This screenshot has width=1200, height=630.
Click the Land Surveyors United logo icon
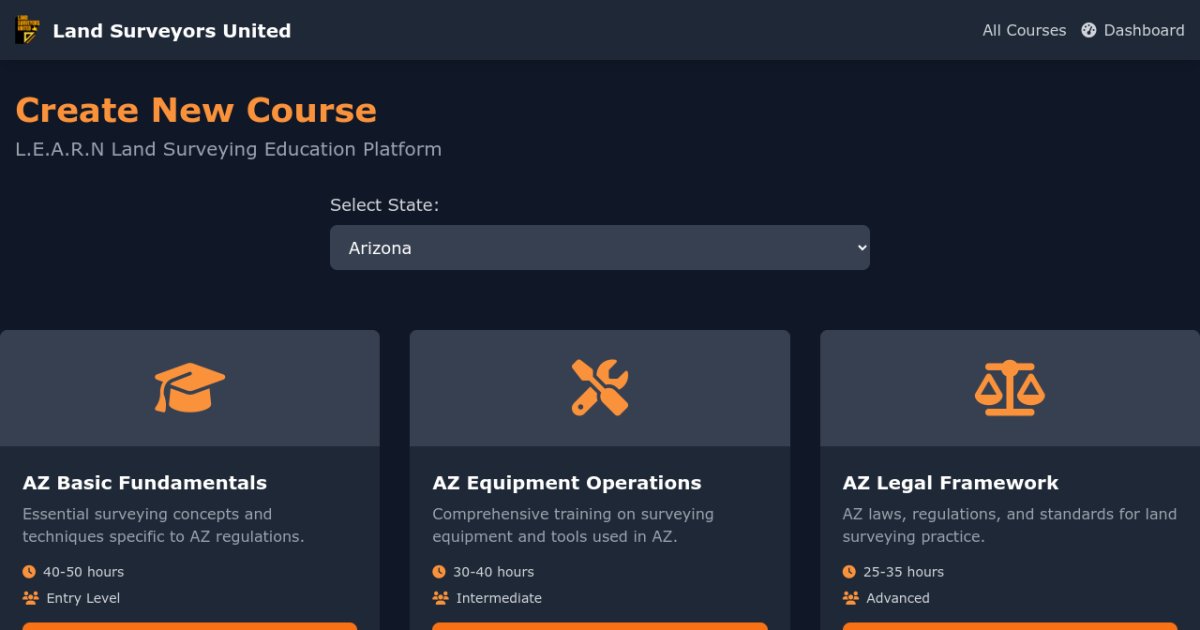[26, 31]
